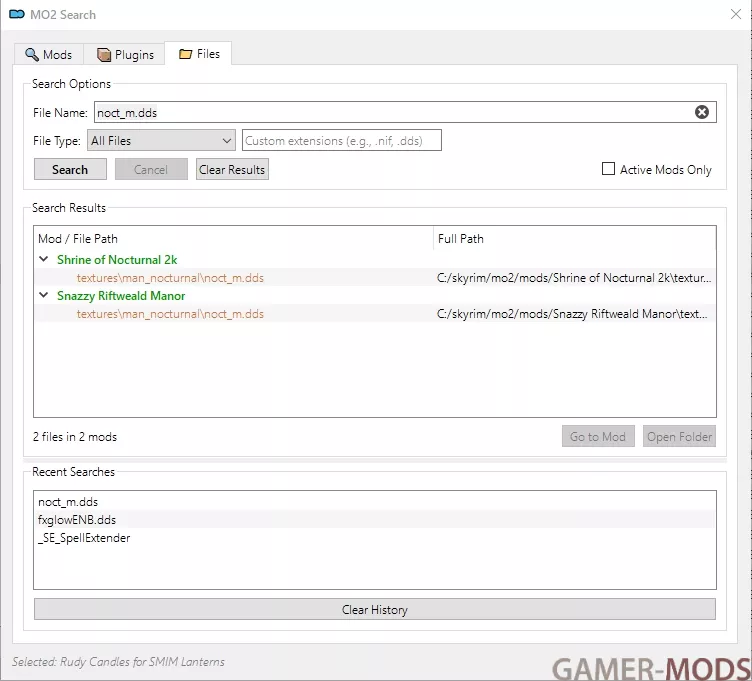The height and width of the screenshot is (681, 752).
Task: Click the Plugins tab box icon
Action: pyautogui.click(x=104, y=55)
